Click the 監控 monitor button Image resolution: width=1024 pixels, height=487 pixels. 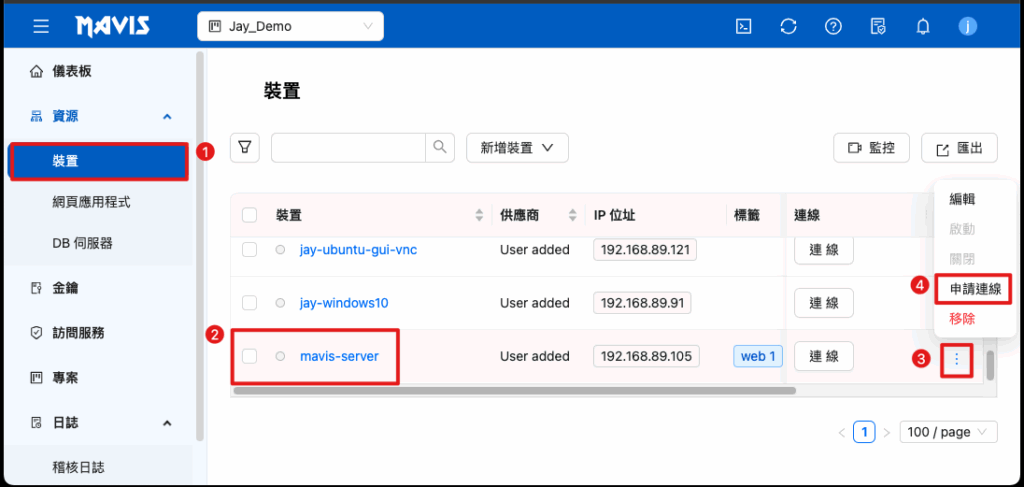[x=871, y=148]
